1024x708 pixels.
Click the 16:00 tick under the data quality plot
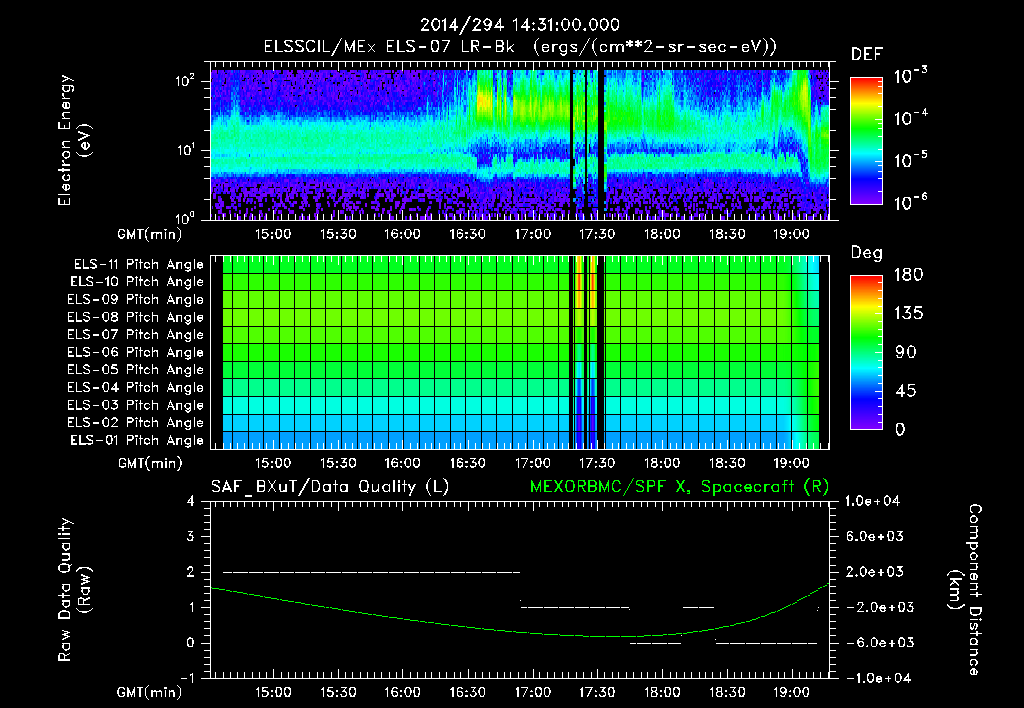pyautogui.click(x=402, y=692)
